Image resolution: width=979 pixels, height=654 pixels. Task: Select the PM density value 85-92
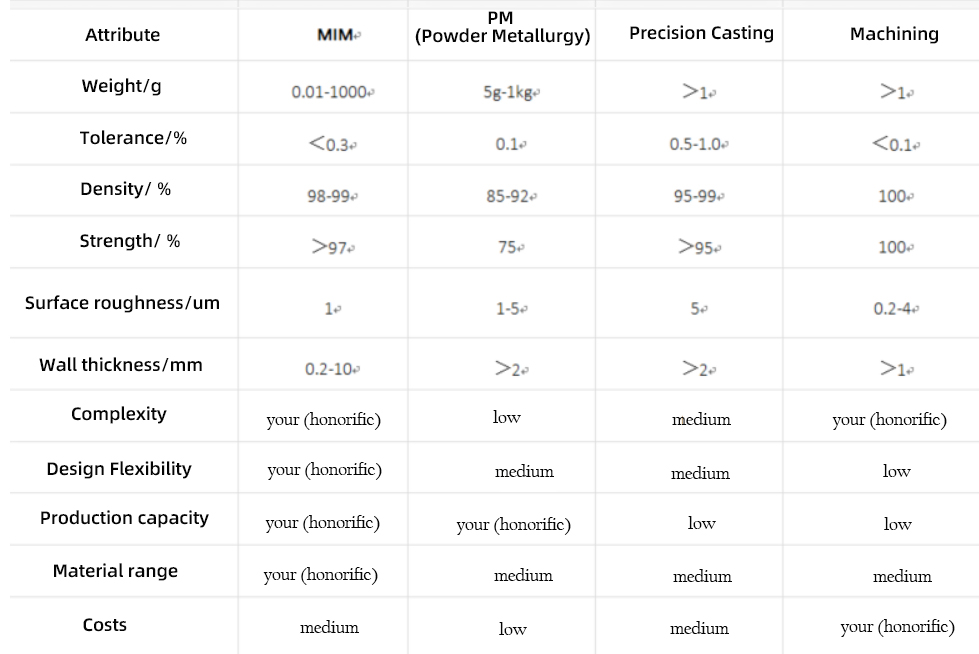pyautogui.click(x=508, y=196)
